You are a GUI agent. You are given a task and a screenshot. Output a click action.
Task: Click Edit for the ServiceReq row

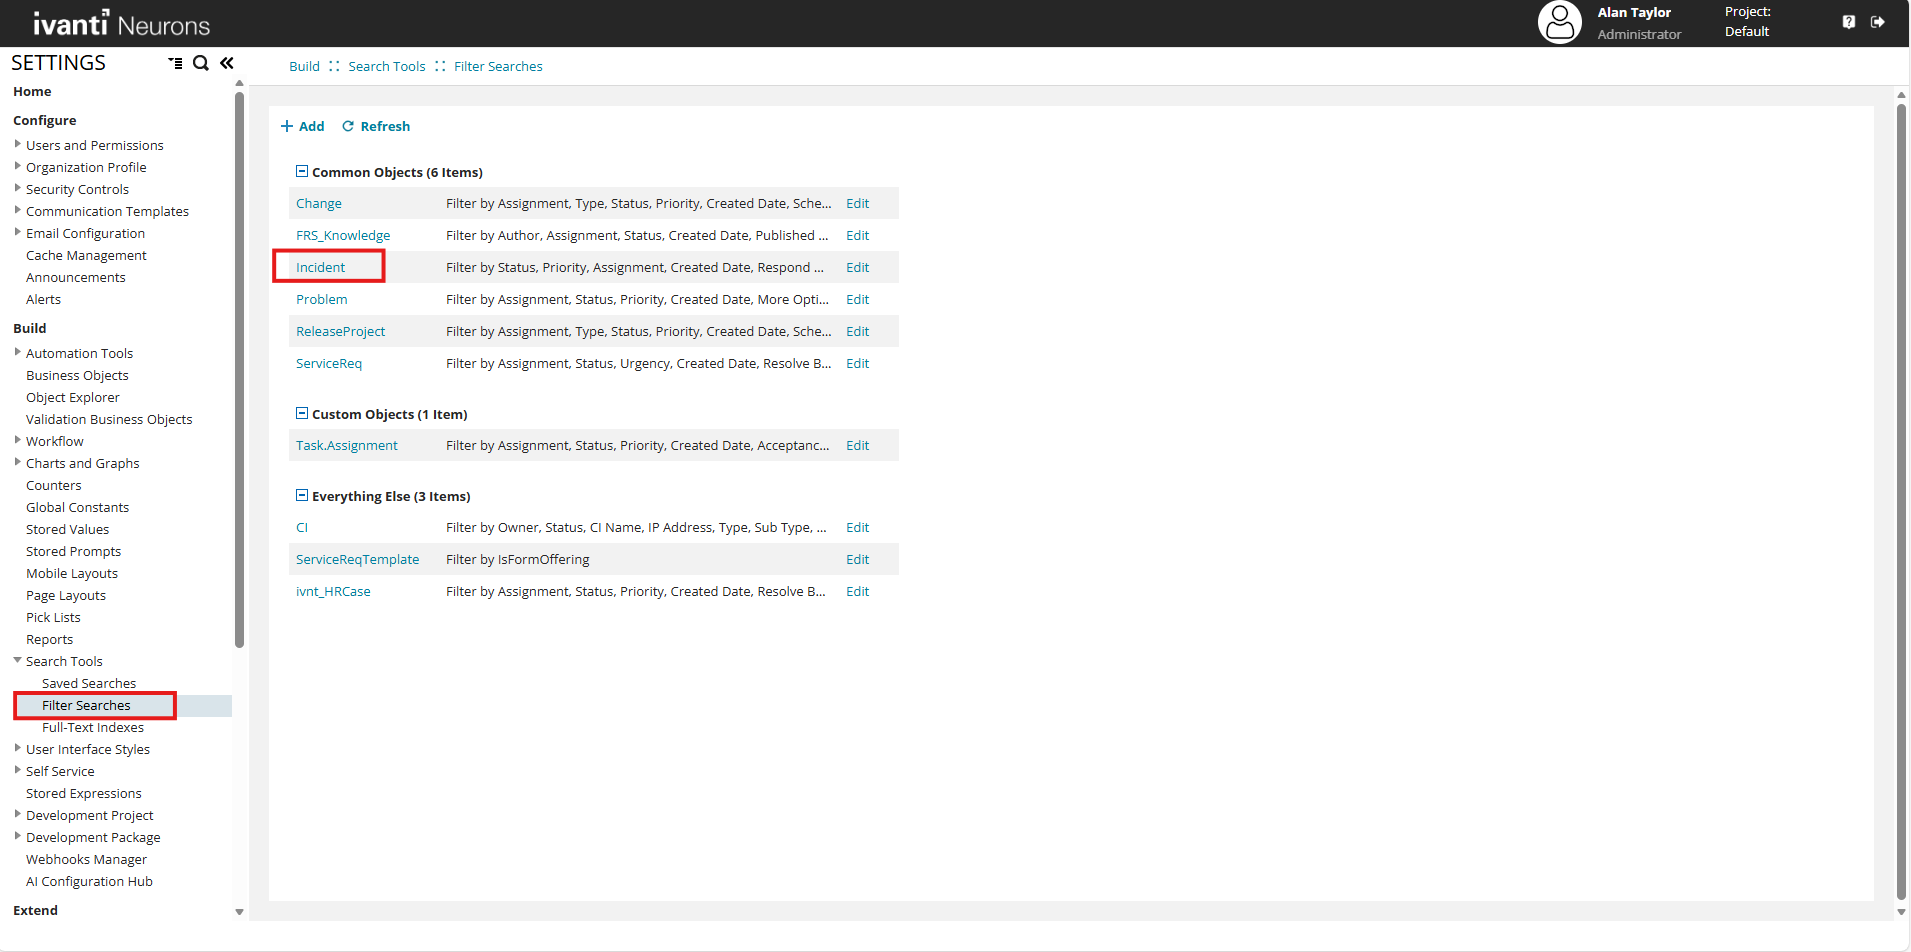click(x=857, y=363)
